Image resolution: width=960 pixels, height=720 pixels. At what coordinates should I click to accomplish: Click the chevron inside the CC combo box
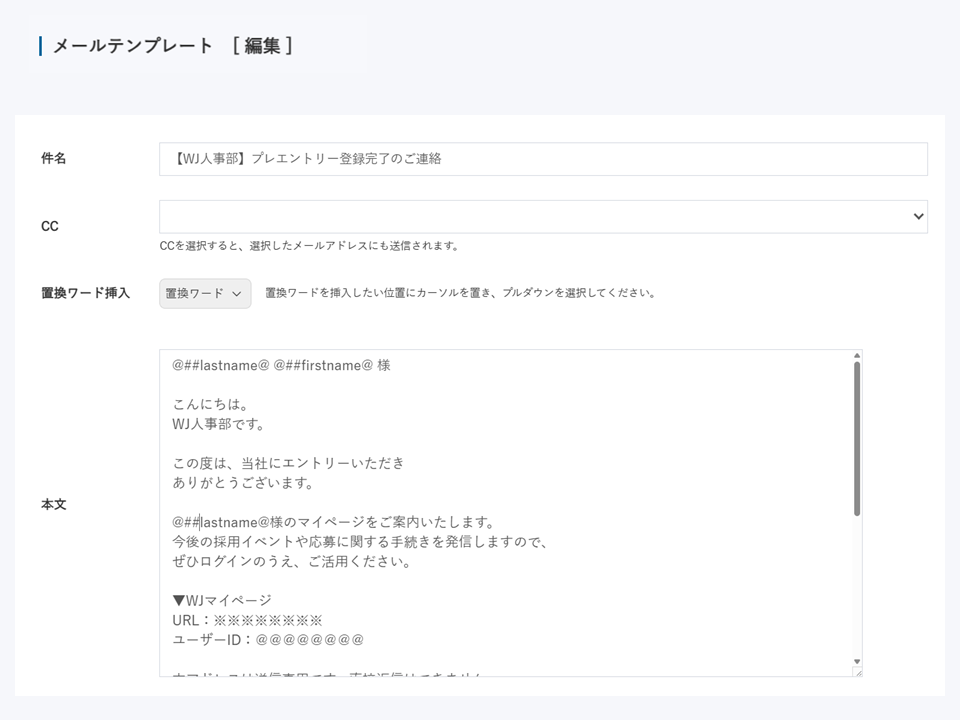[917, 216]
